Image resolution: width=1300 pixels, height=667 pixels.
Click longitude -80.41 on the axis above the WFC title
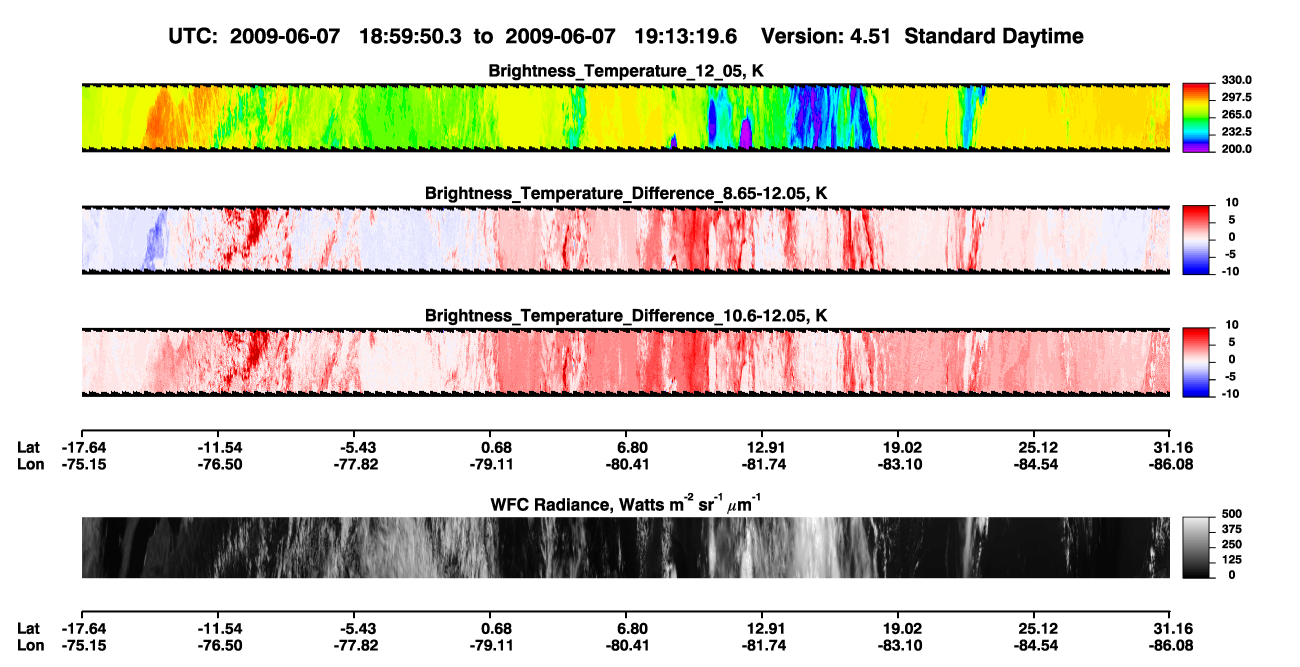(x=628, y=464)
